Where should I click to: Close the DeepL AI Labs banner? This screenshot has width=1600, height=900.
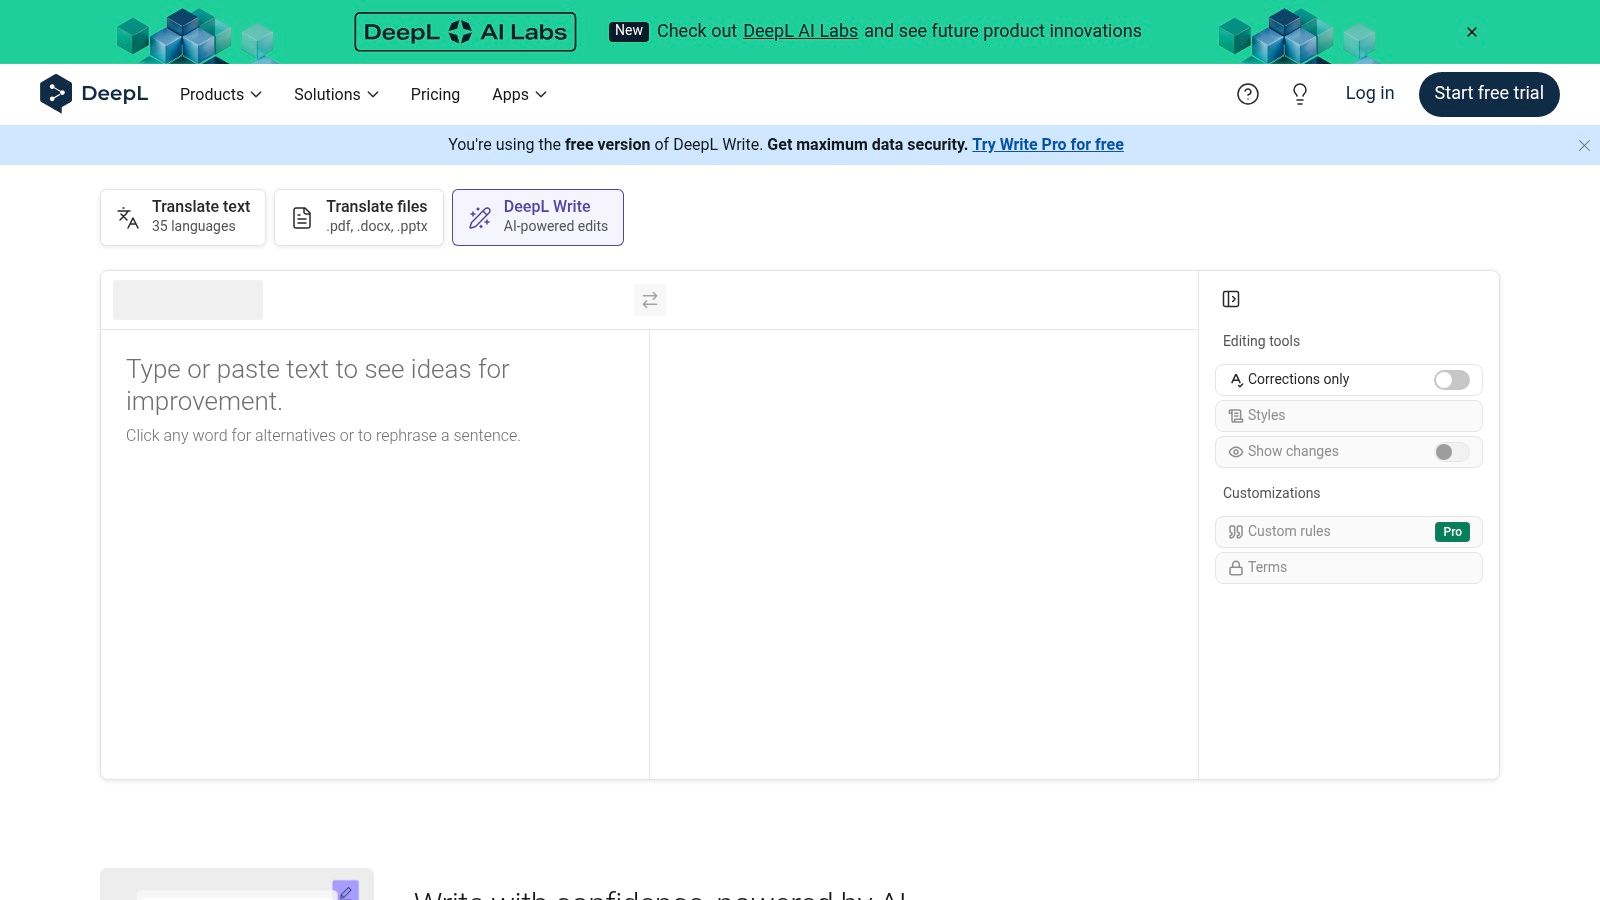point(1471,32)
